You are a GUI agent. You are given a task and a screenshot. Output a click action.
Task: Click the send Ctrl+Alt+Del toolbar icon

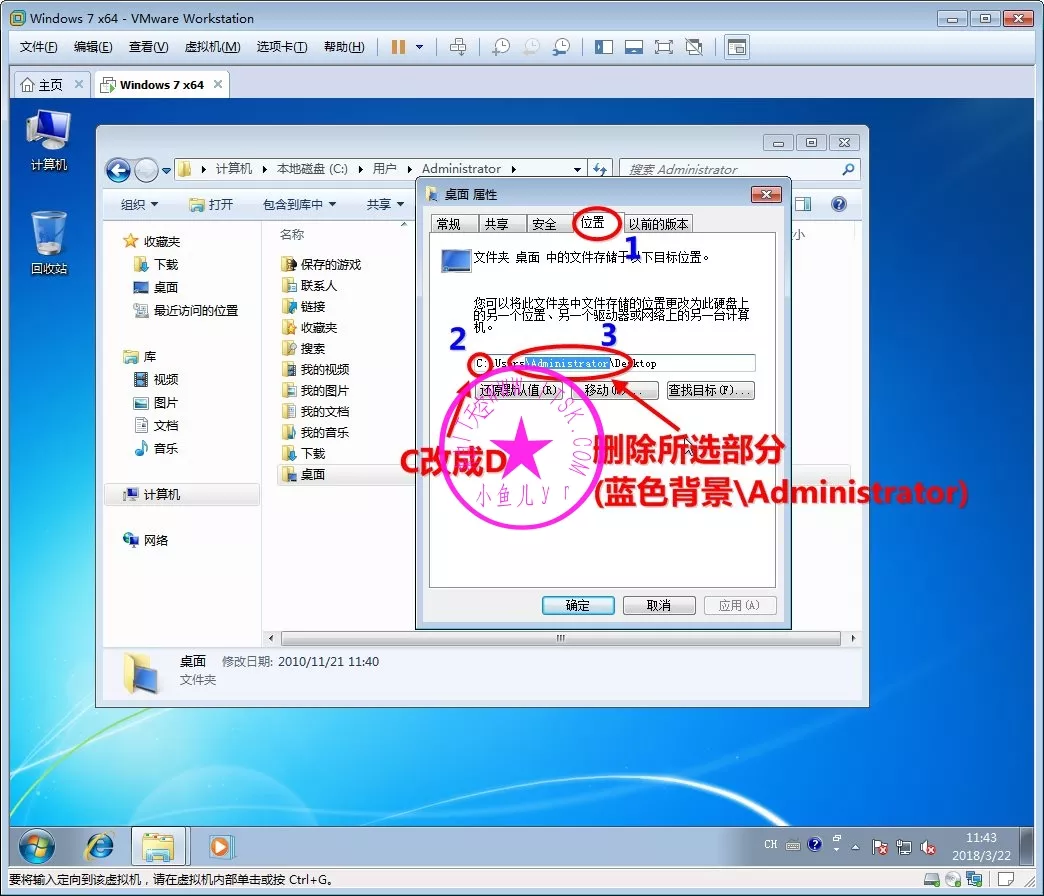click(x=458, y=47)
